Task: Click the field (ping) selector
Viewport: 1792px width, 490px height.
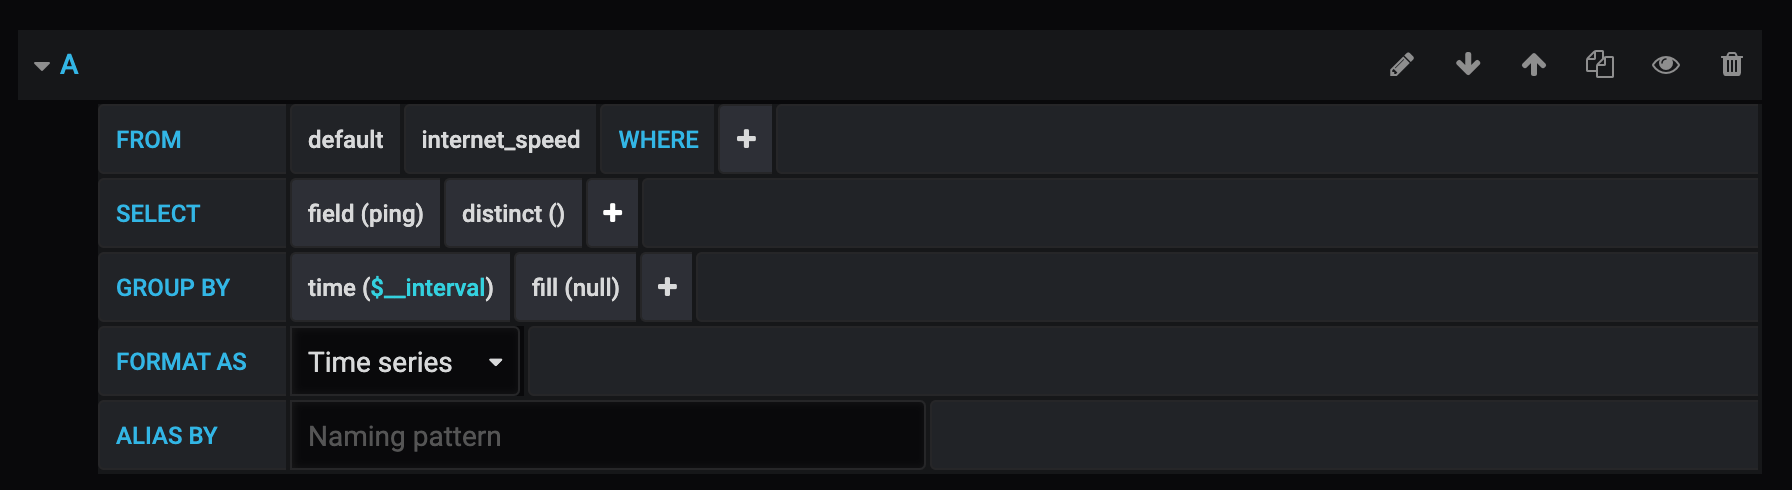Action: click(x=365, y=214)
